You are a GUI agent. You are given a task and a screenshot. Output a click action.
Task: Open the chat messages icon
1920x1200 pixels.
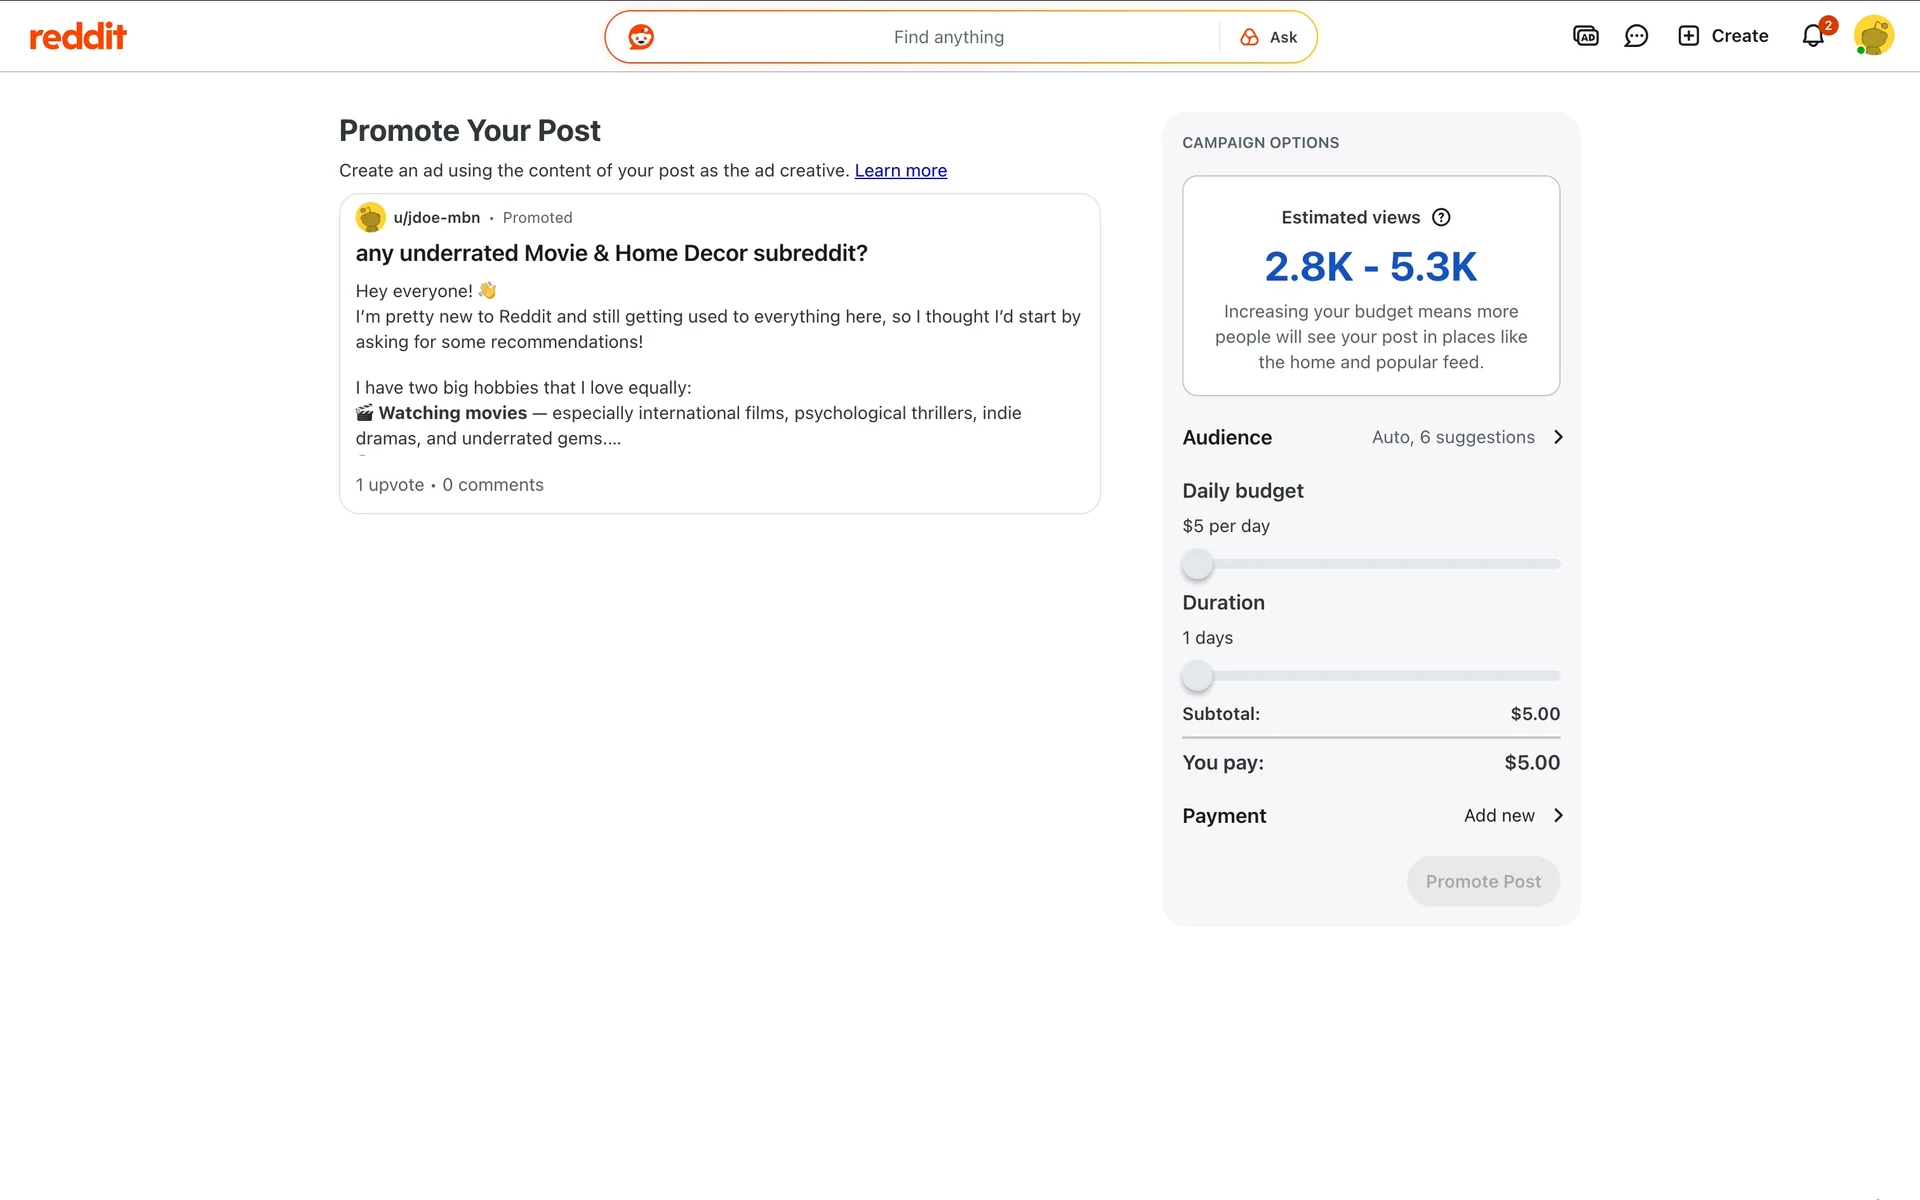coord(1636,36)
